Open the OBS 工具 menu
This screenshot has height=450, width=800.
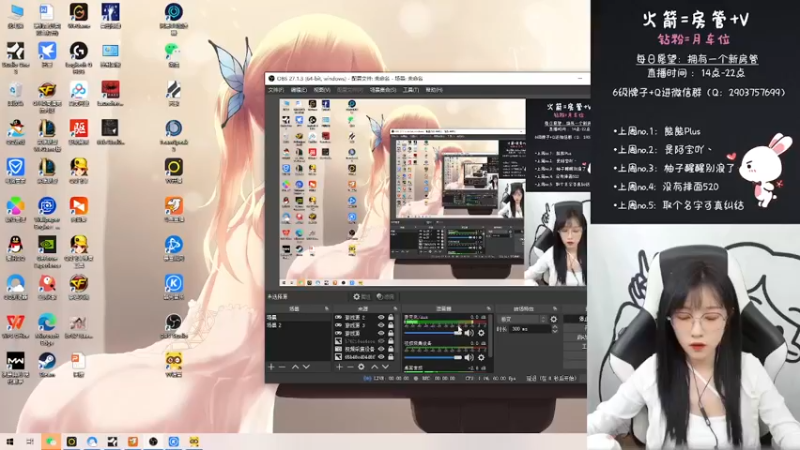pos(411,90)
